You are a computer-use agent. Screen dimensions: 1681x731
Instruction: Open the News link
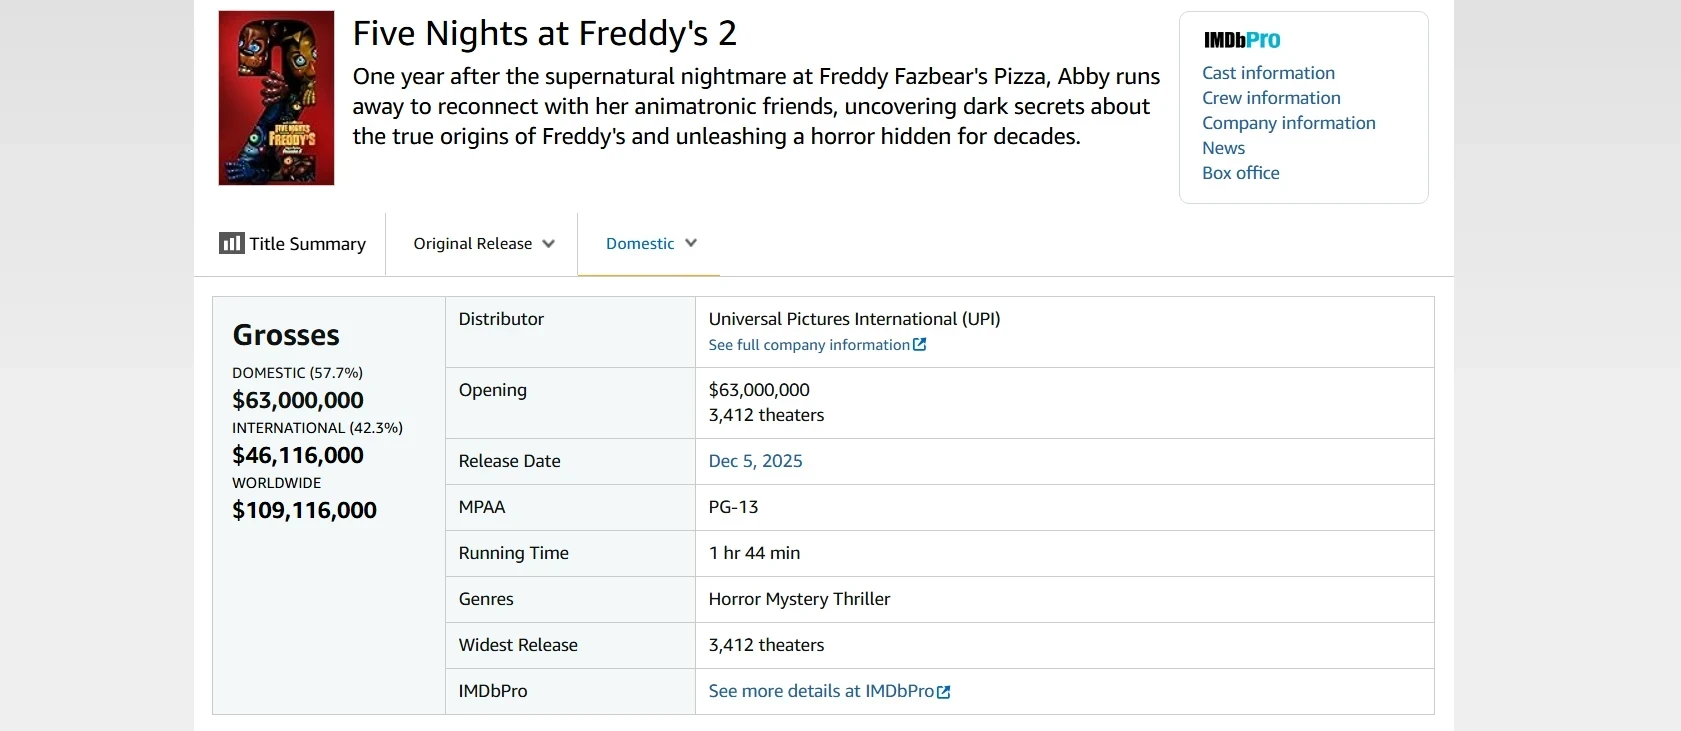click(x=1223, y=148)
